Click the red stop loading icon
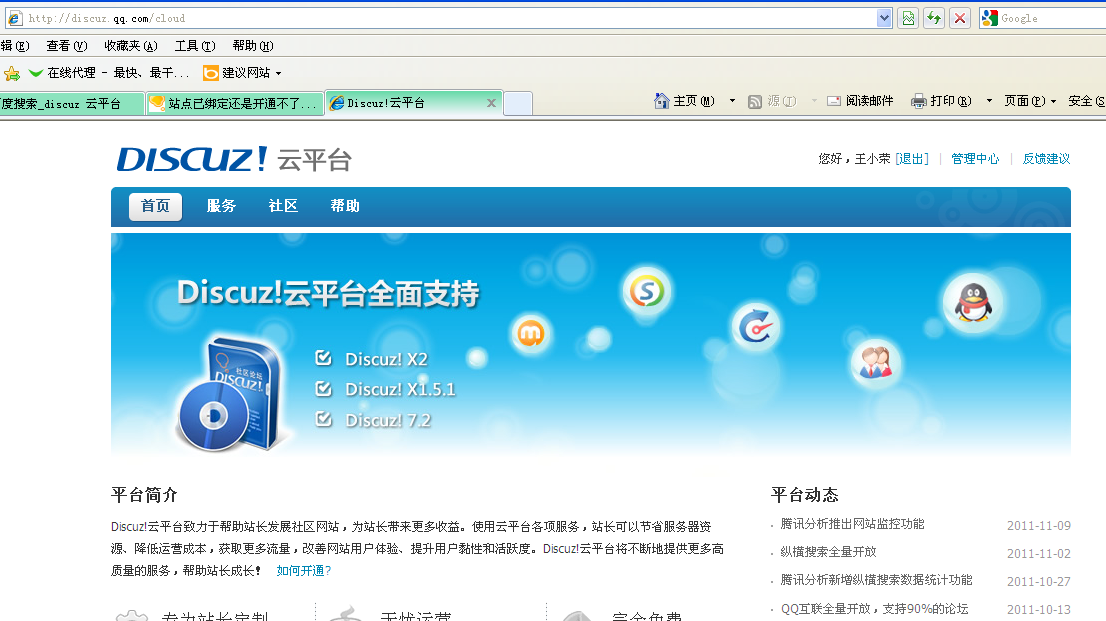The width and height of the screenshot is (1106, 621). coord(959,18)
